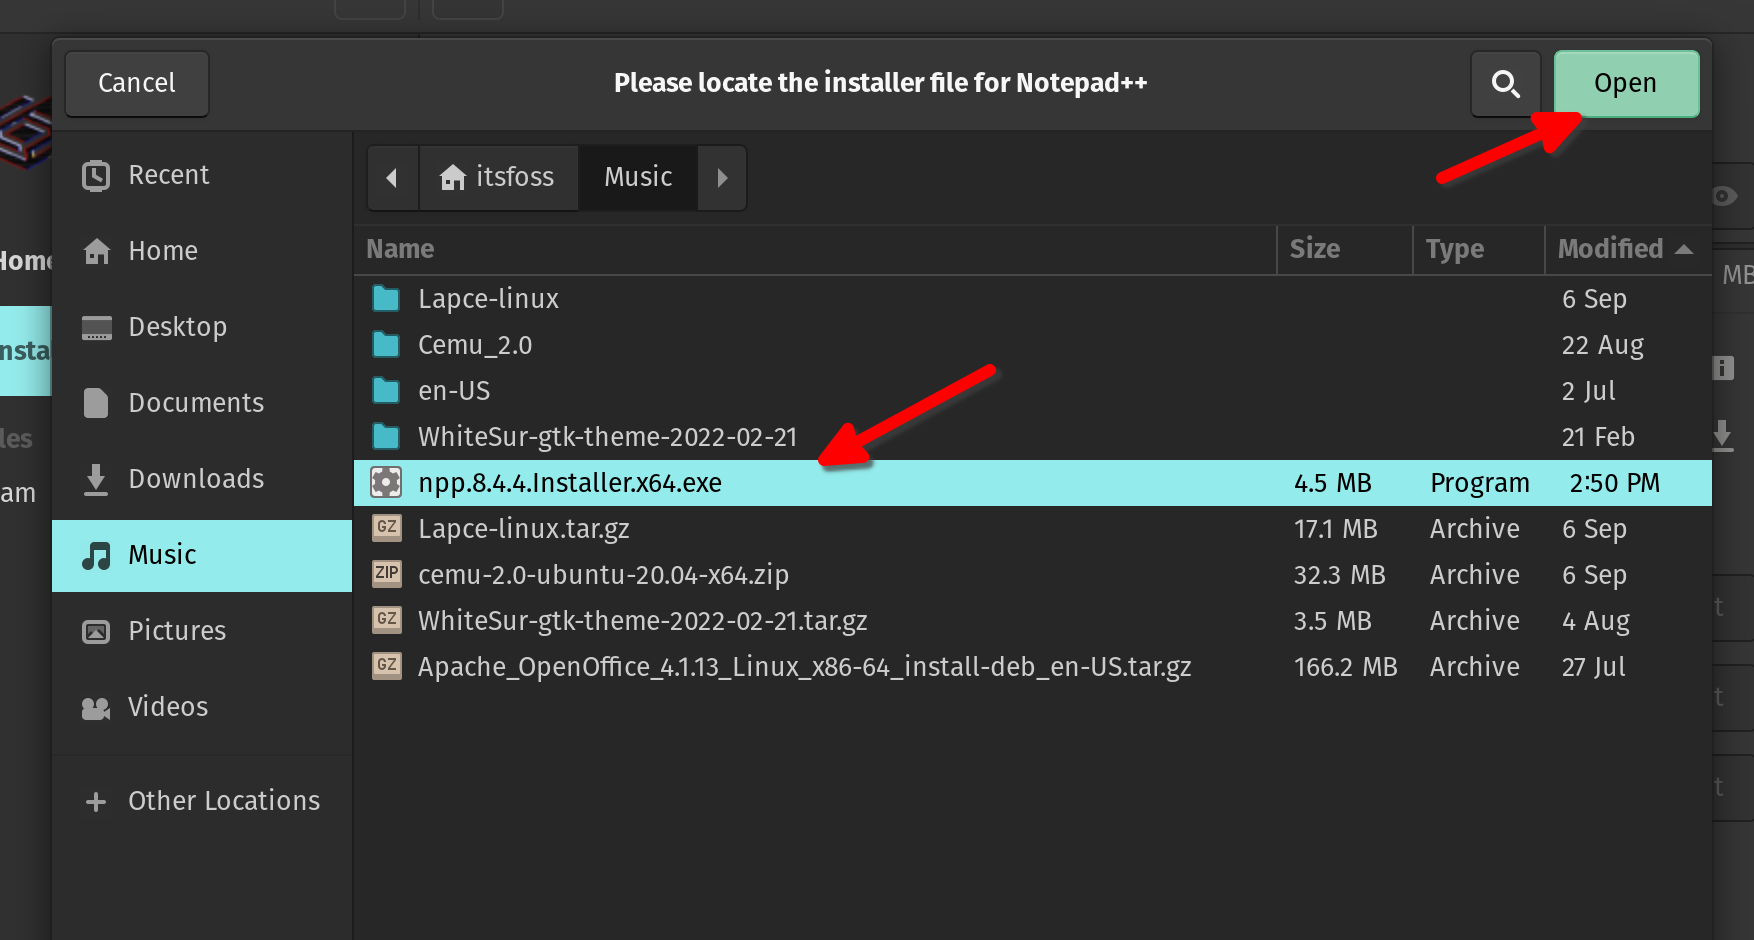Sort by Type column header
Viewport: 1754px width, 940px height.
(x=1479, y=249)
